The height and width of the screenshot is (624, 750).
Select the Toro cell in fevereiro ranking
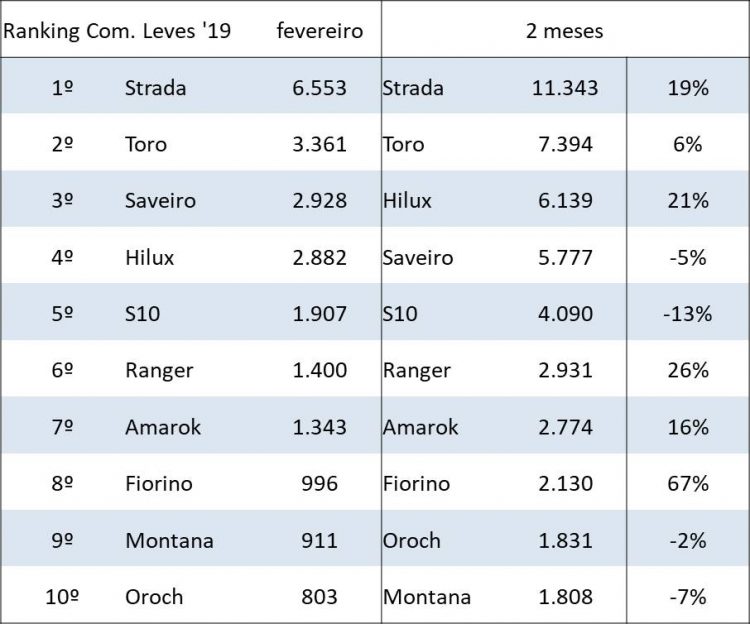pos(146,144)
